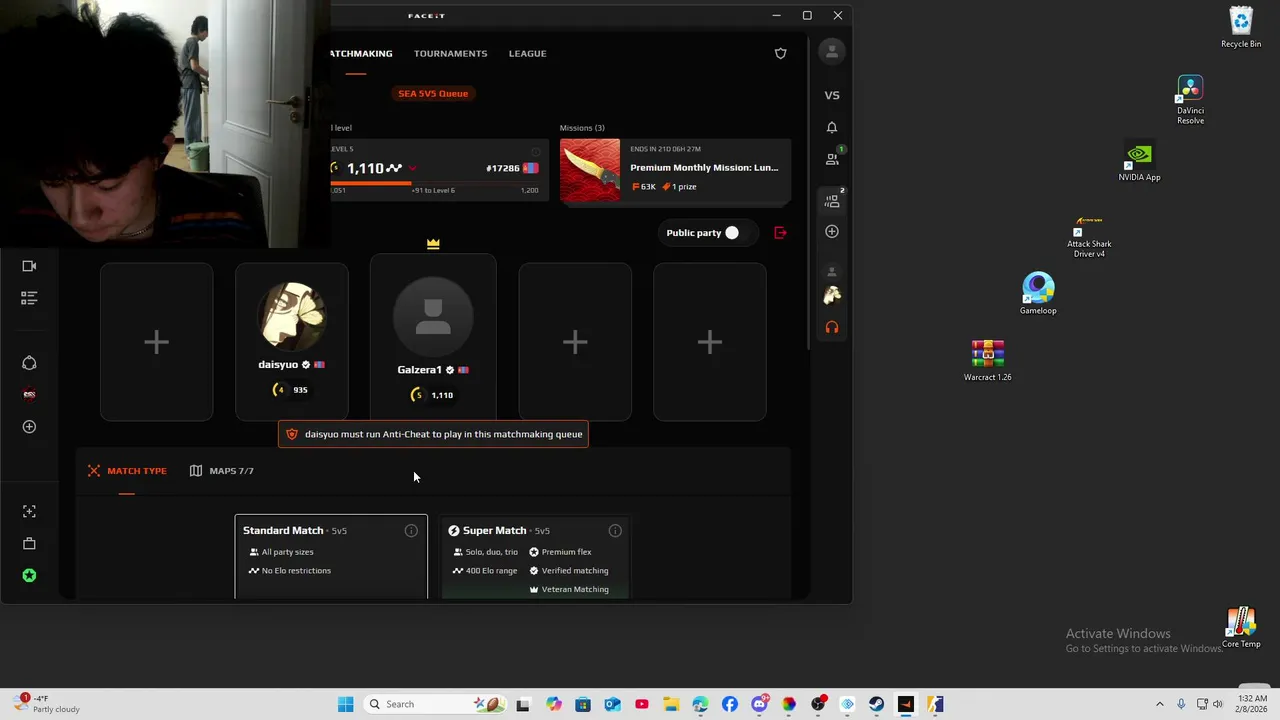The image size is (1280, 720).
Task: Click the anti-cheat warning banner
Action: point(433,434)
